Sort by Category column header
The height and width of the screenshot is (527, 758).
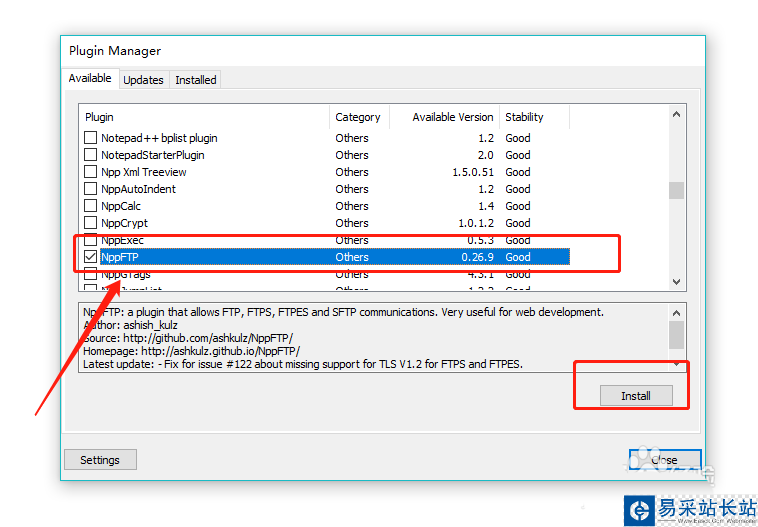coord(359,117)
